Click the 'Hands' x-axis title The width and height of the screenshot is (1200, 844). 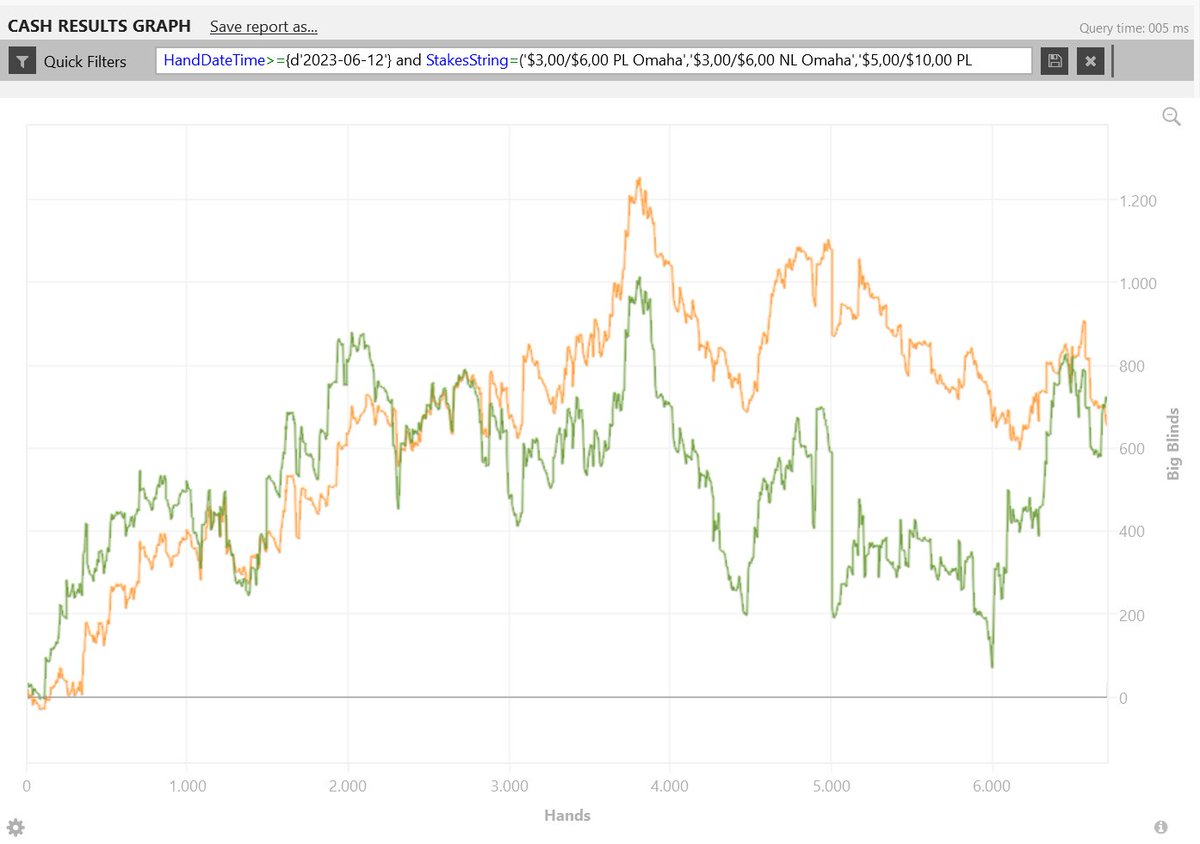pyautogui.click(x=567, y=815)
